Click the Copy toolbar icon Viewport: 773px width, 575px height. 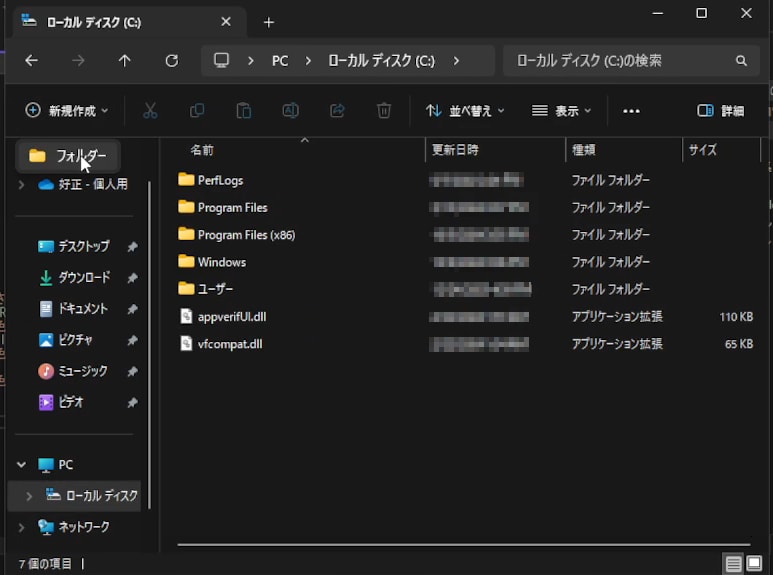point(197,110)
